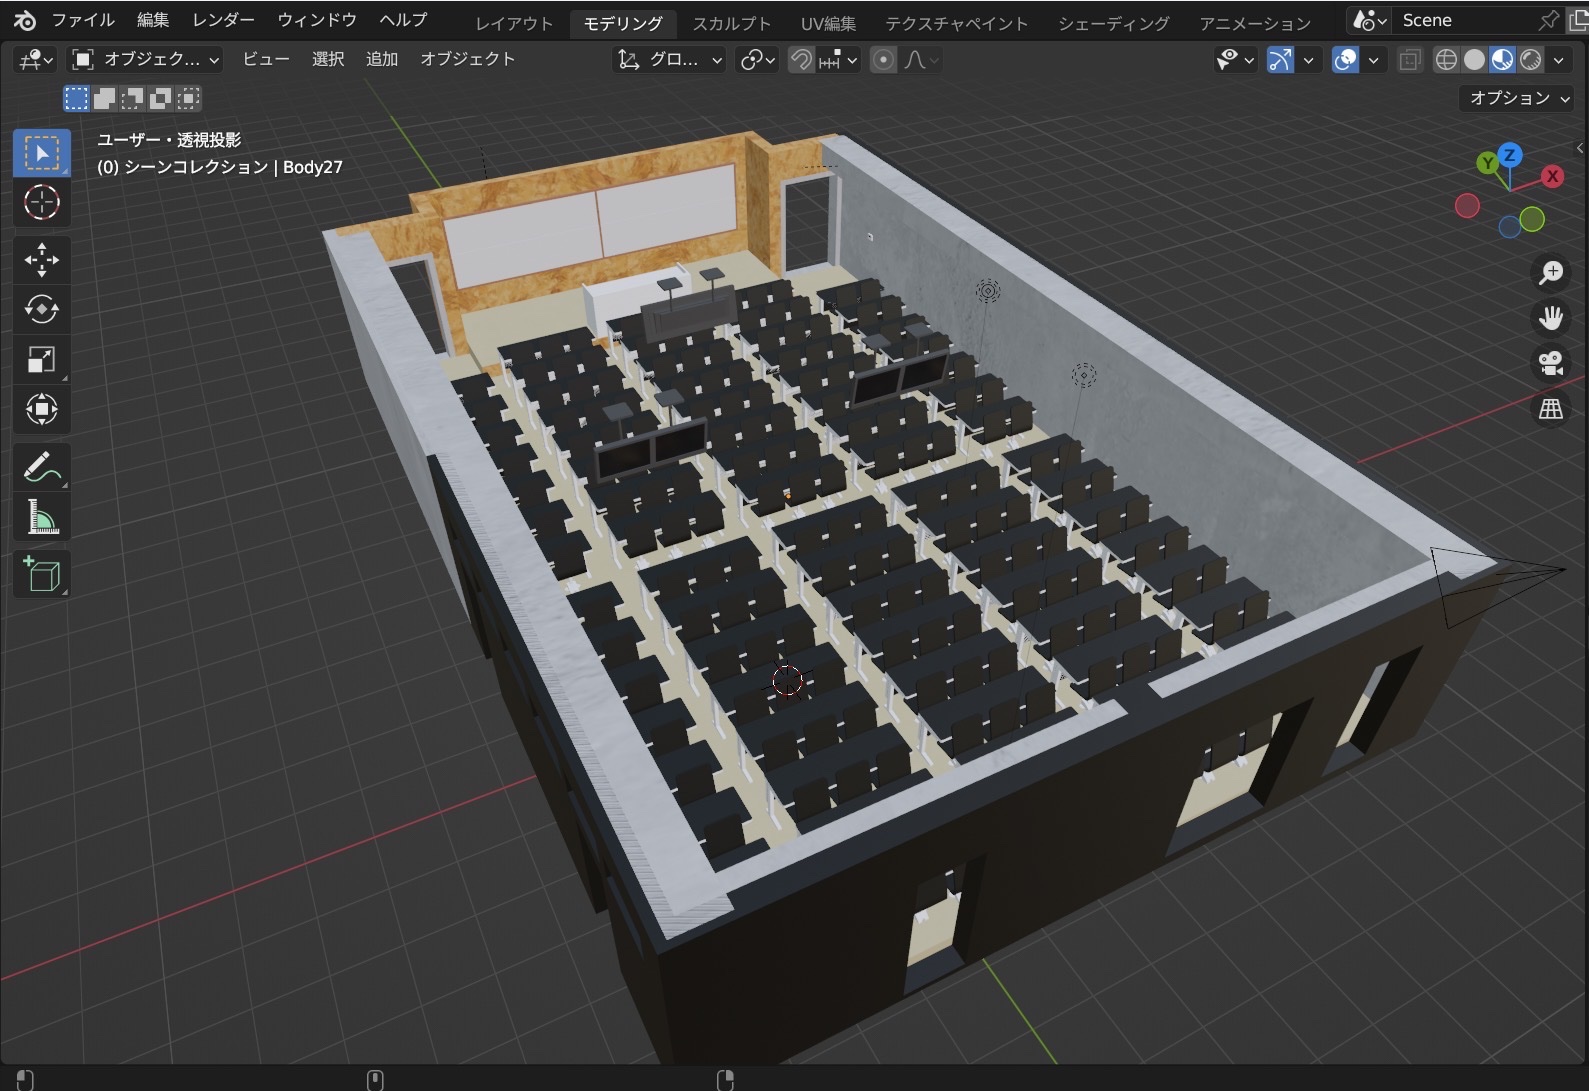Open the レンダー menu

(223, 20)
